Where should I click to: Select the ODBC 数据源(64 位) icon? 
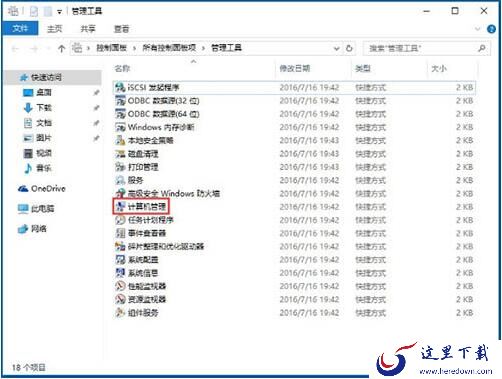(x=120, y=114)
